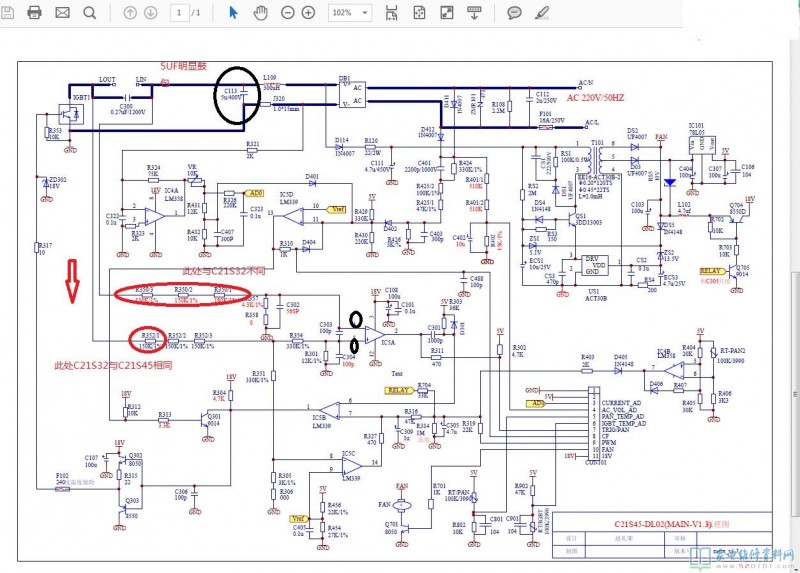Click the note '此处C21S32与C21S45相同'
This screenshot has width=800, height=573.
[113, 365]
